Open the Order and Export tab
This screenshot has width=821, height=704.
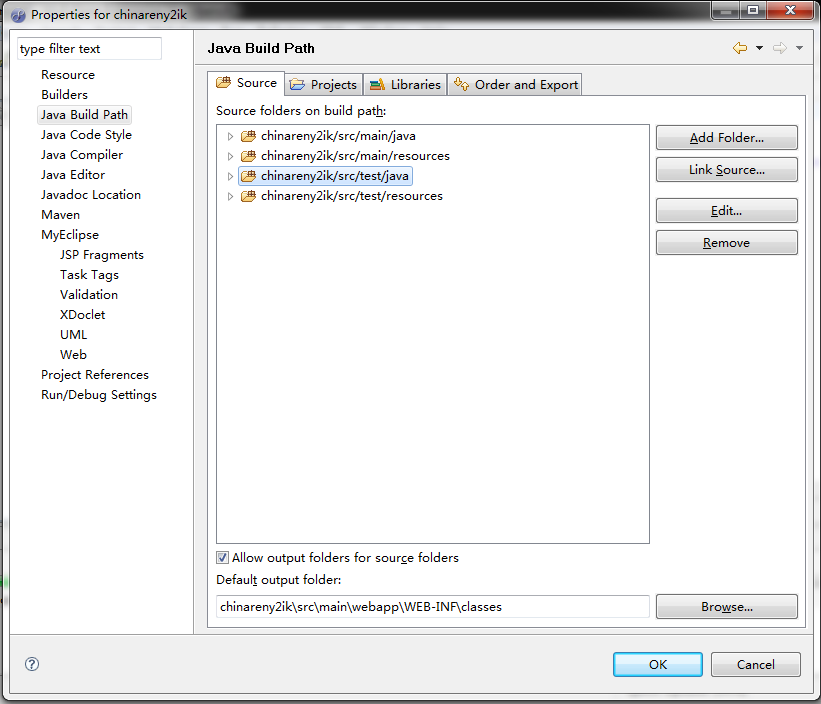[x=515, y=84]
